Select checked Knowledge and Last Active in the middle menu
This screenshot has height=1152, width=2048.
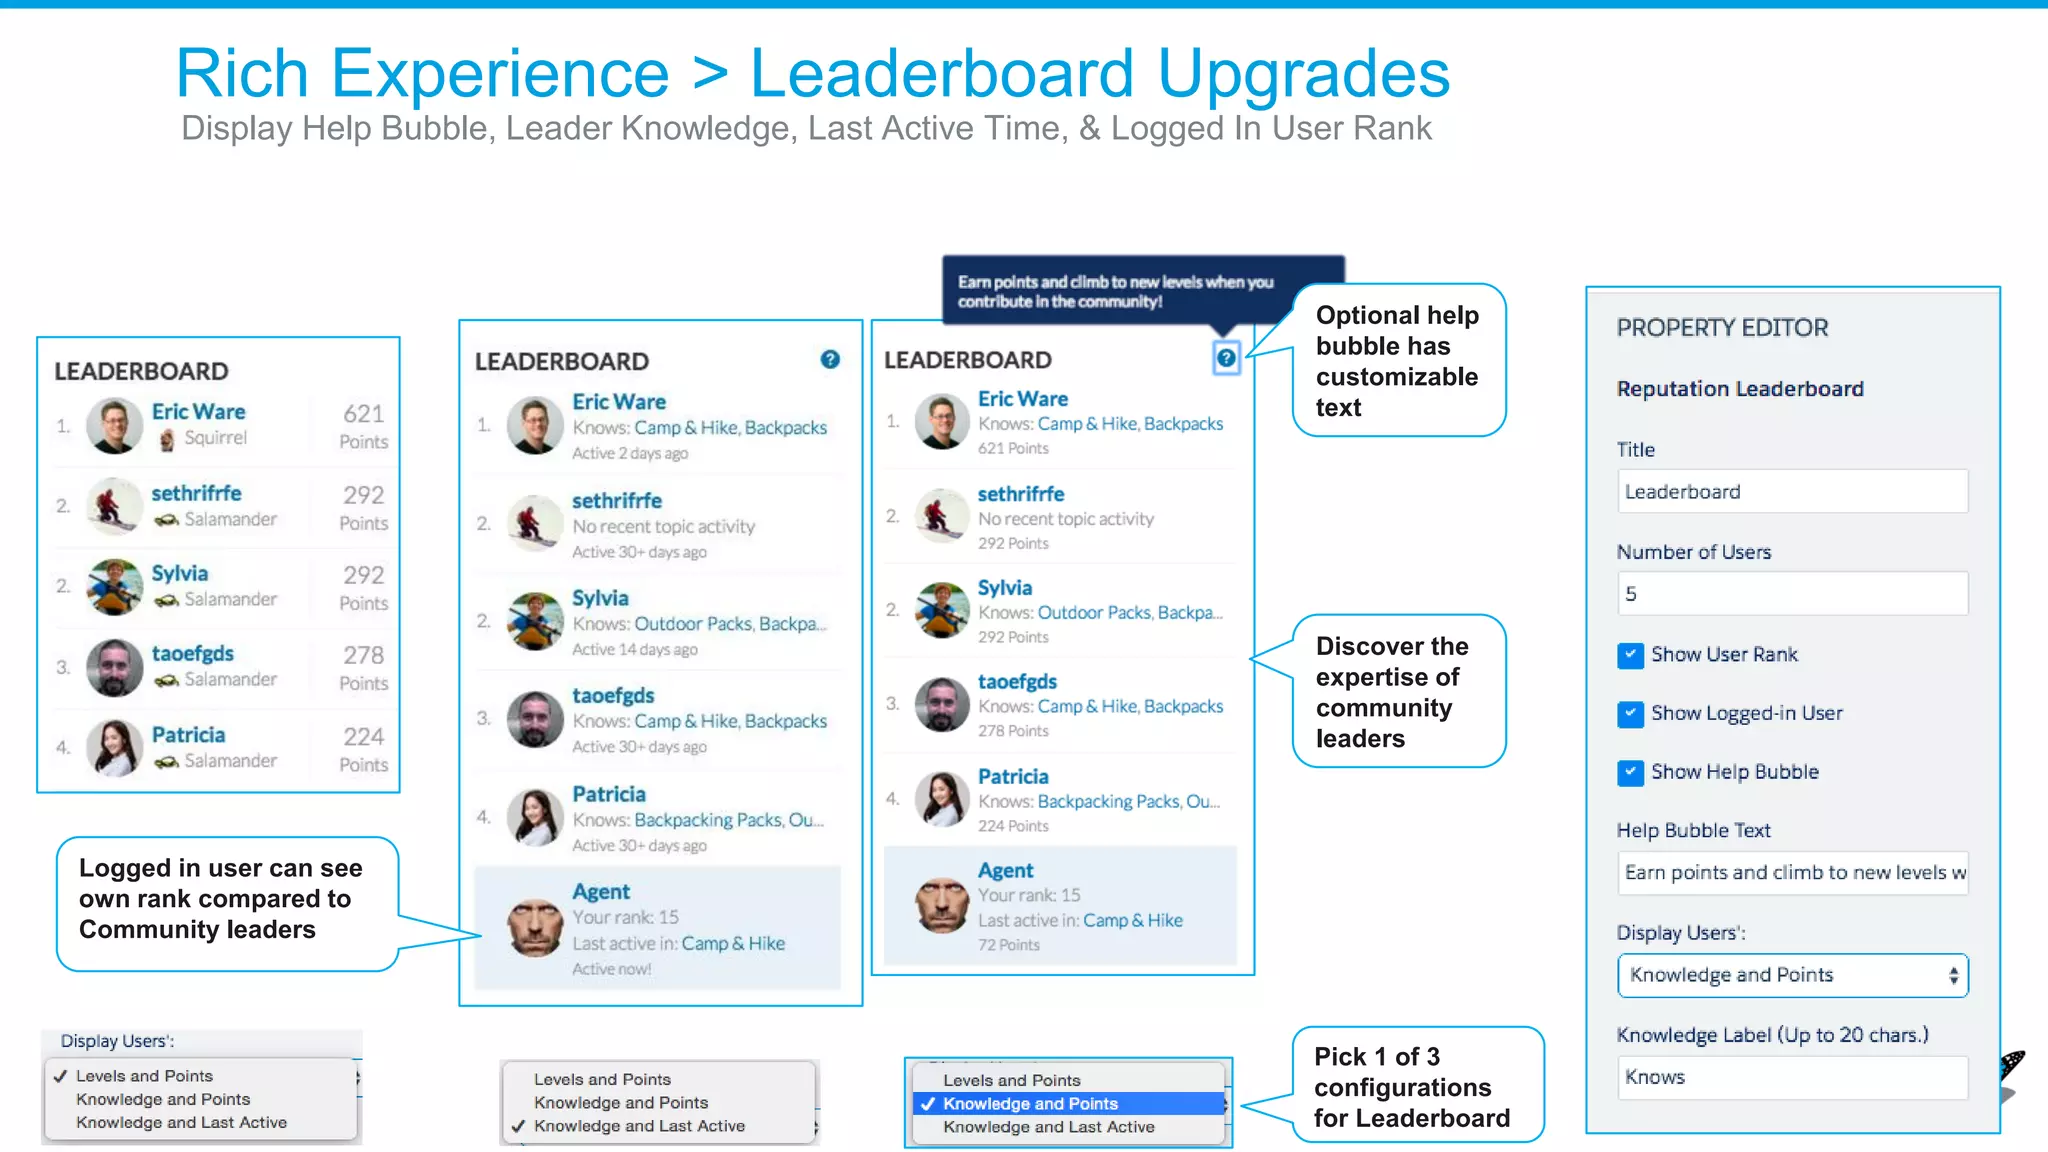[660, 1126]
